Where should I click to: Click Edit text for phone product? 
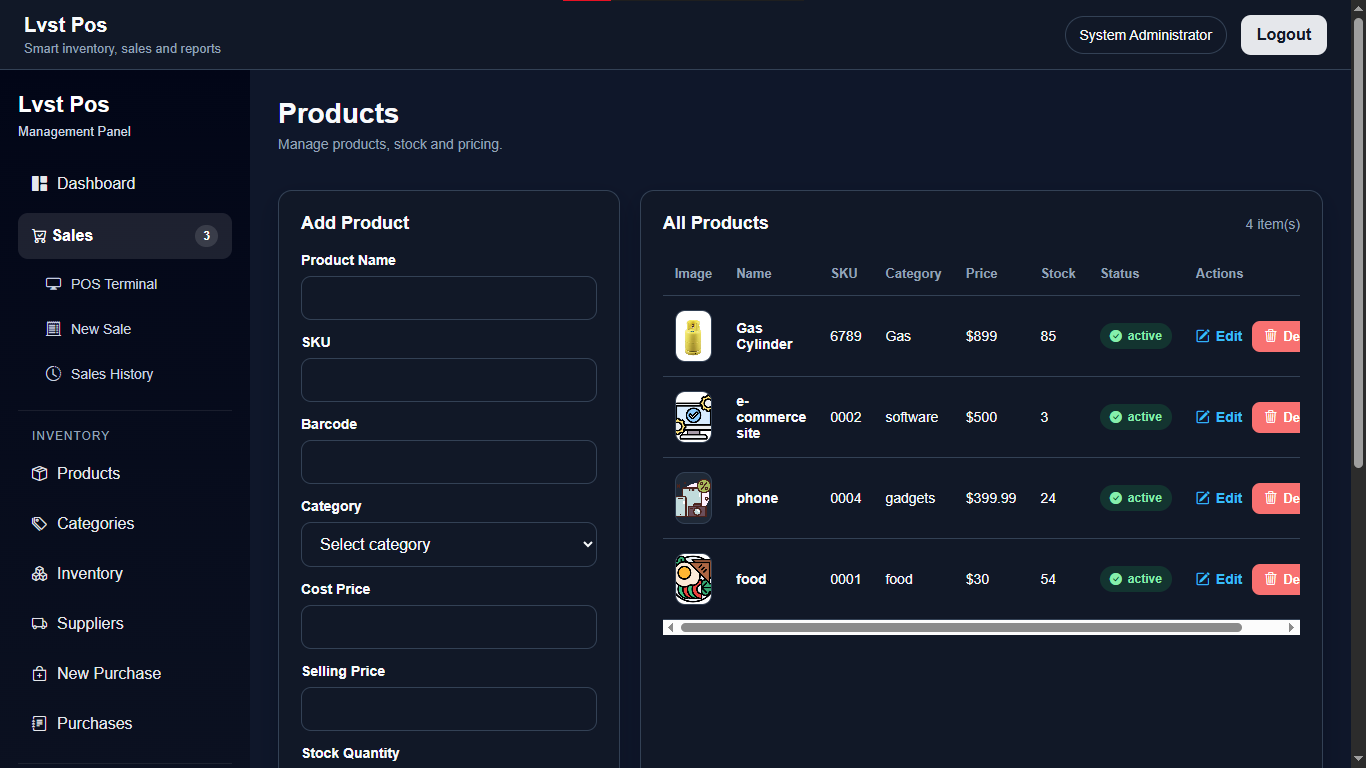coord(1229,498)
